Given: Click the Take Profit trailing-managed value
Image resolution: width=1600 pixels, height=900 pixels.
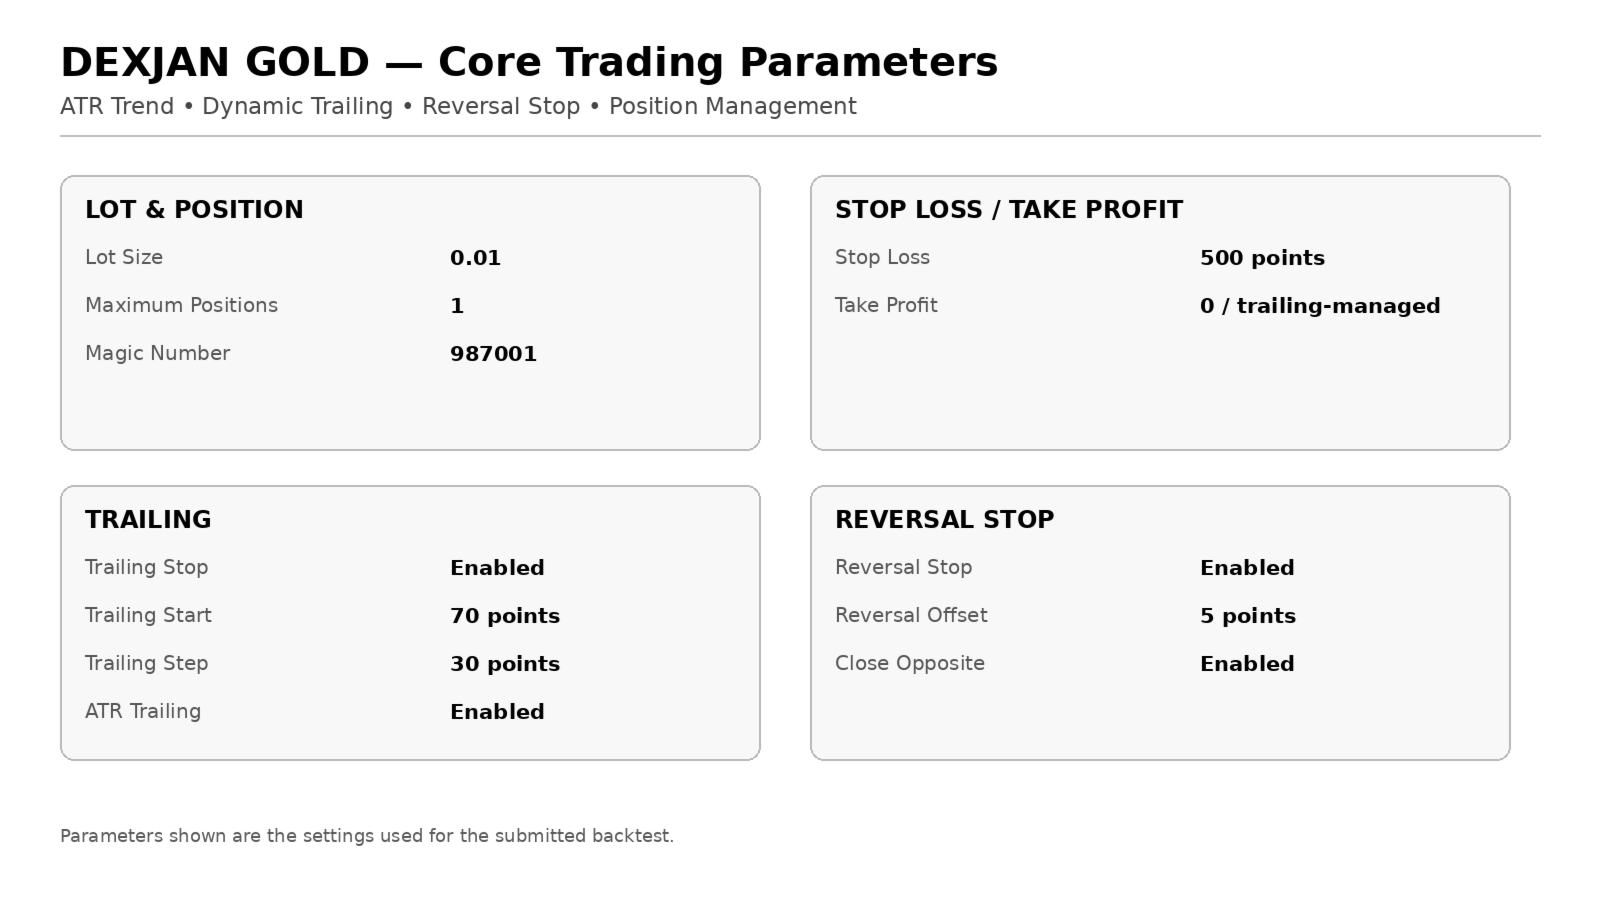Looking at the screenshot, I should coord(1320,306).
